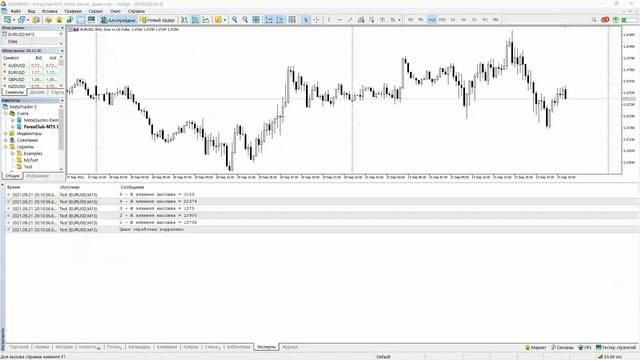
Task: Select the M30 timeframe
Action: 442,20
